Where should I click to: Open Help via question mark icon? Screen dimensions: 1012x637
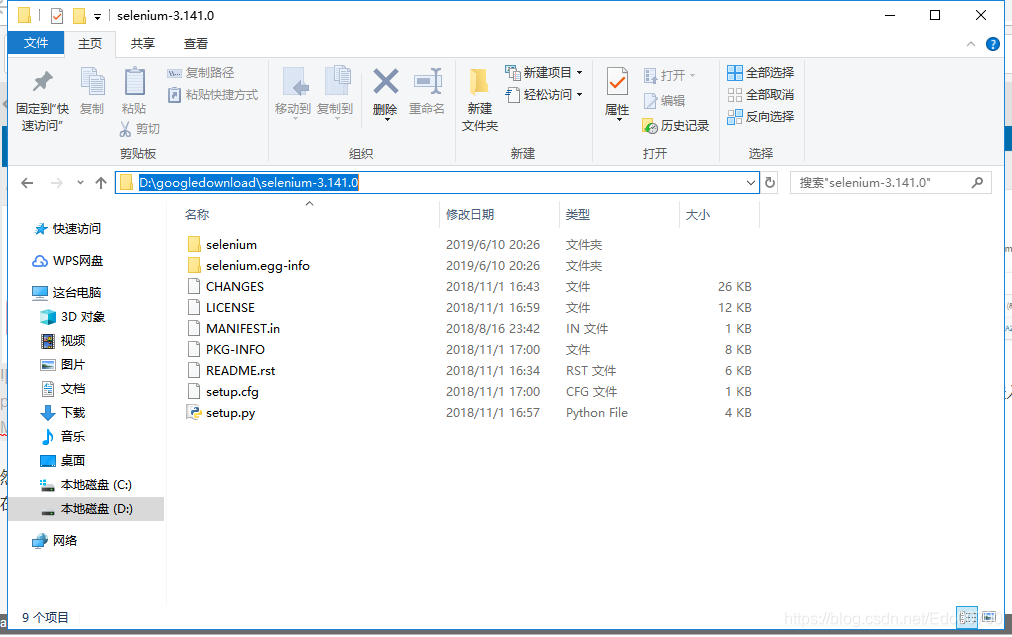click(993, 44)
